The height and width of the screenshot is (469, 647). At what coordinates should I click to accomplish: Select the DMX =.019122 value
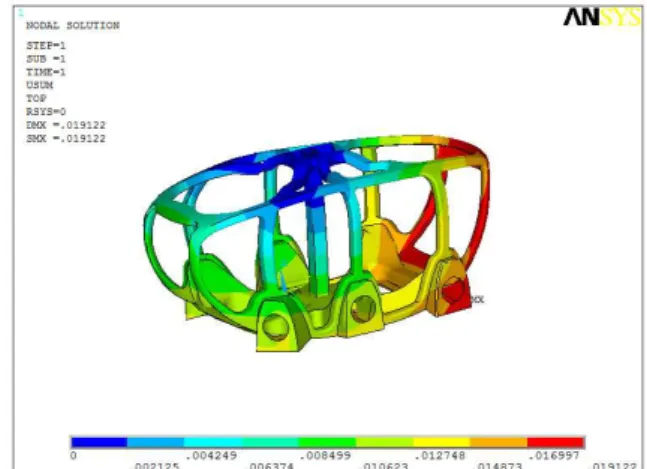[66, 125]
